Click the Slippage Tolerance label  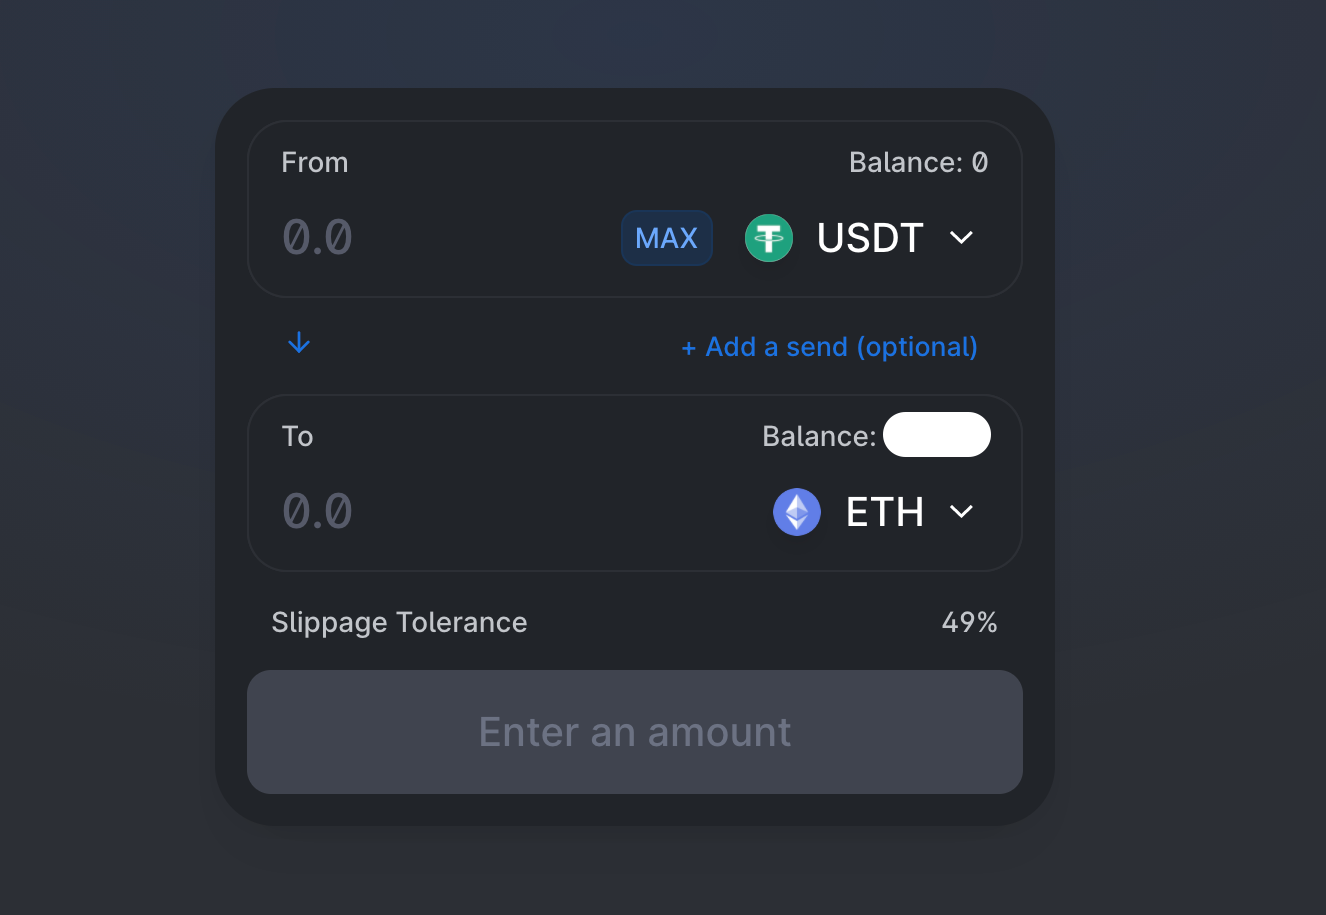pyautogui.click(x=399, y=622)
